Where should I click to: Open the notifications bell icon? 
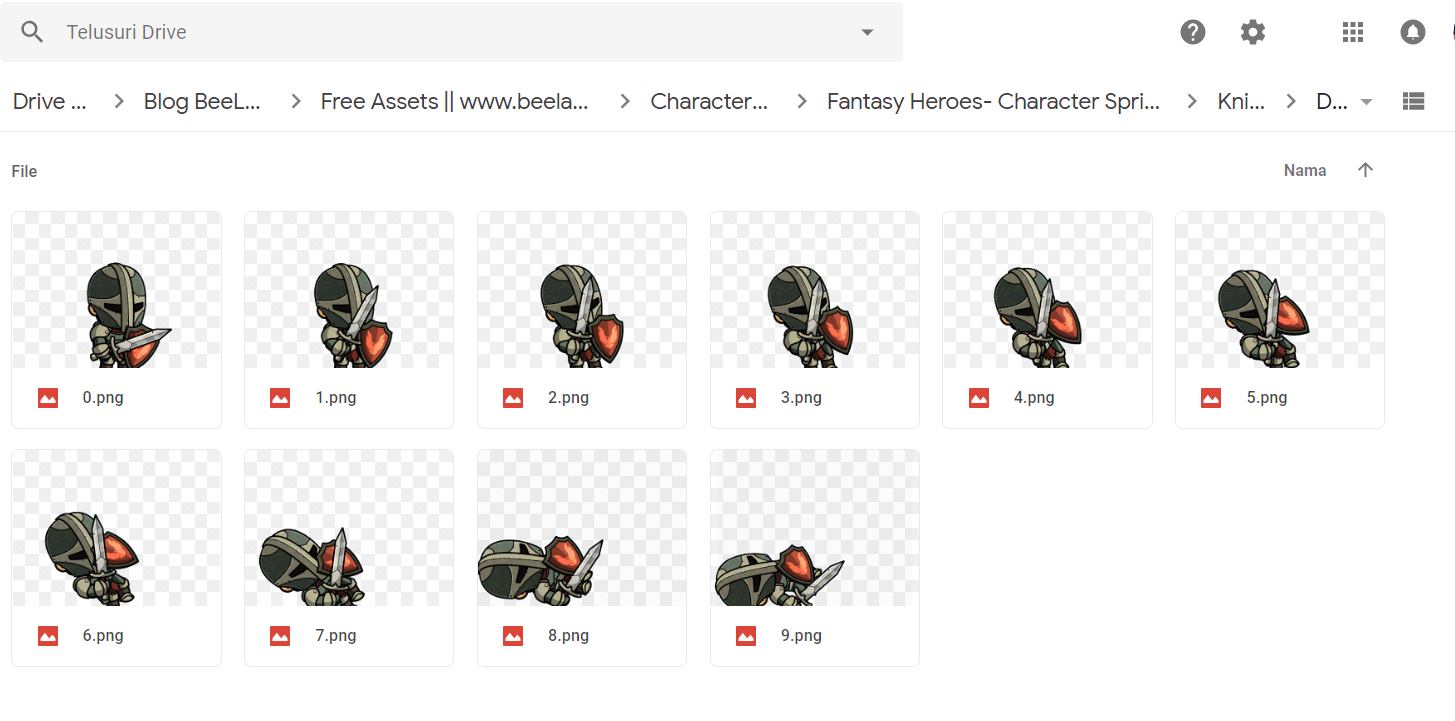click(1413, 32)
